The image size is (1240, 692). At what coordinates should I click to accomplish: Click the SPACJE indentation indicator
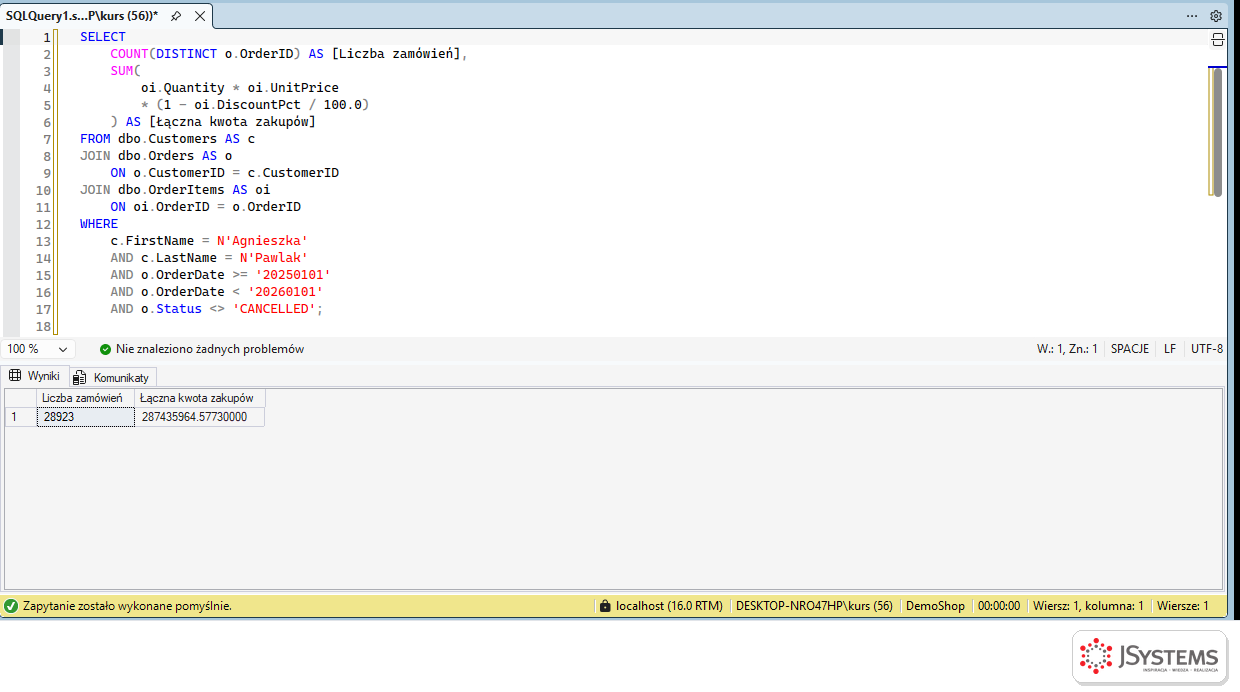click(x=1130, y=349)
